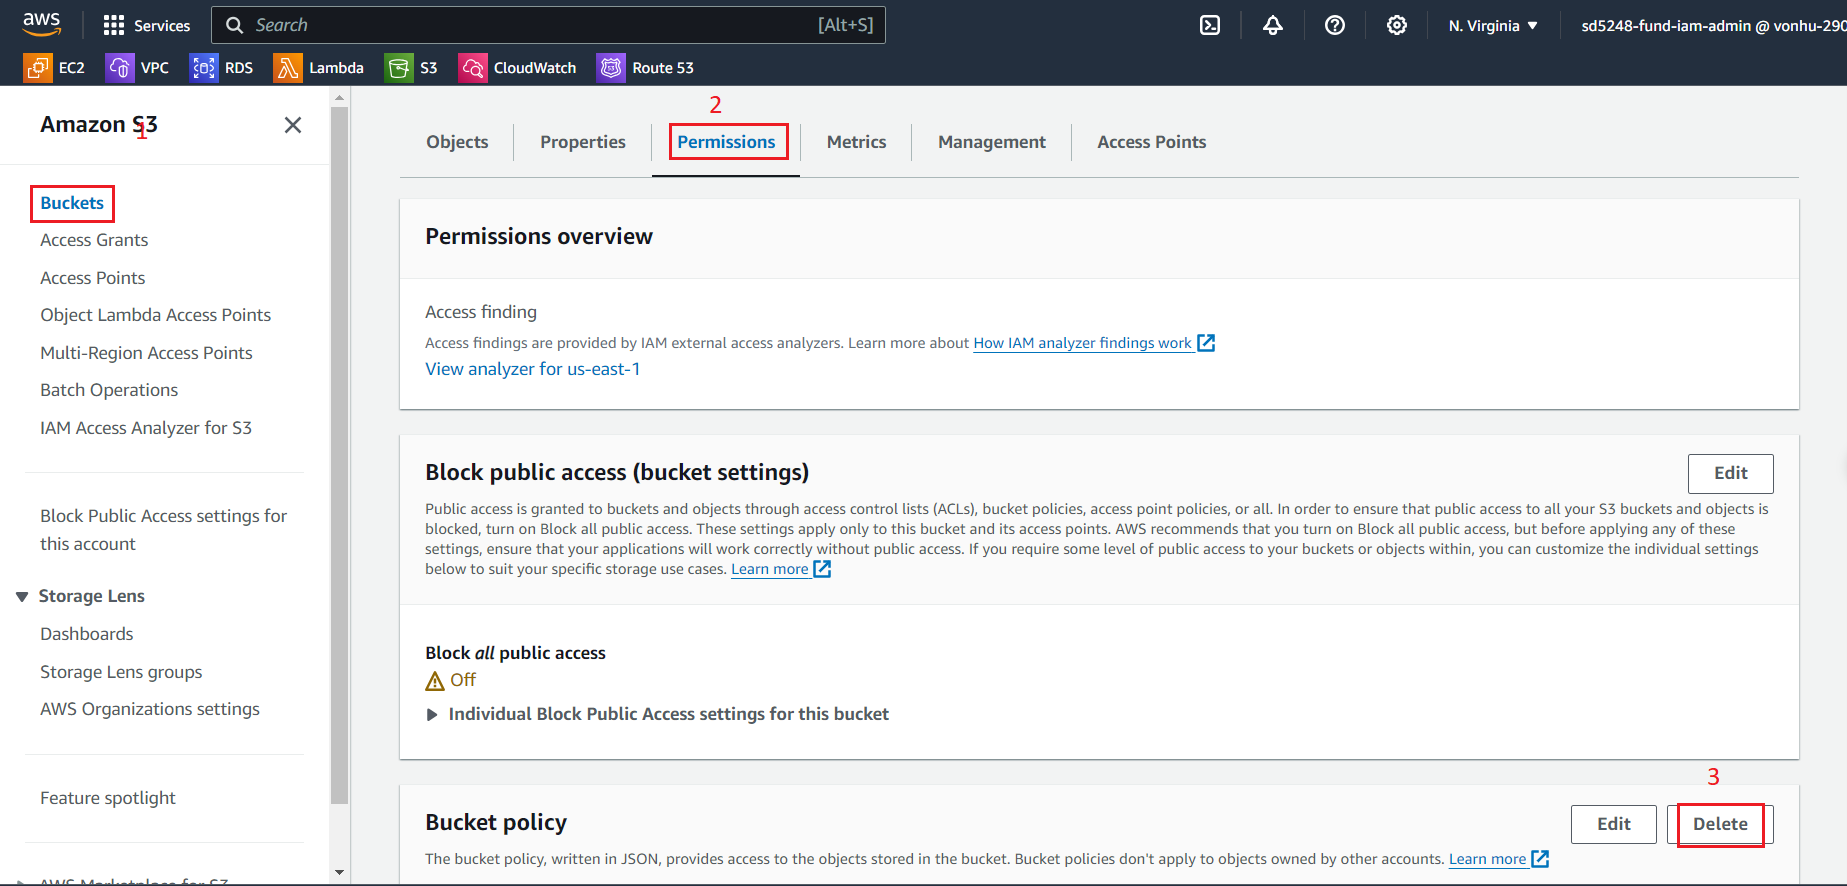
Task: Edit the Bucket policy
Action: coord(1614,824)
